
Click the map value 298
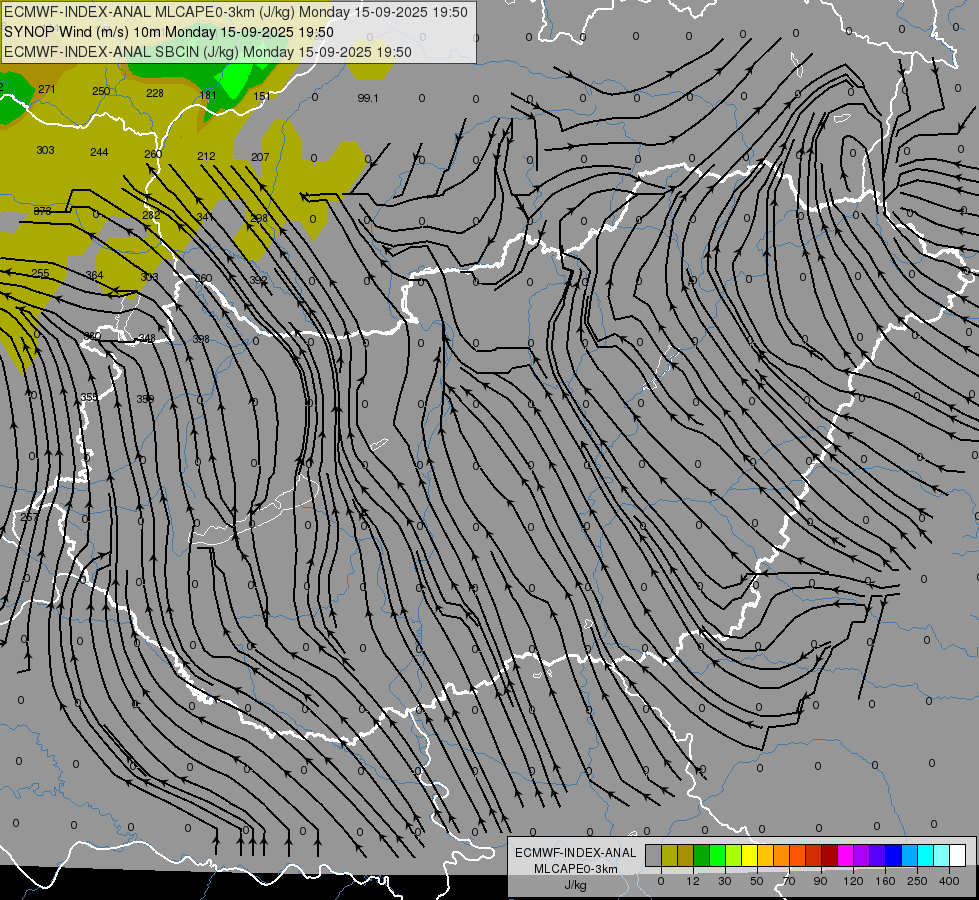coord(258,218)
